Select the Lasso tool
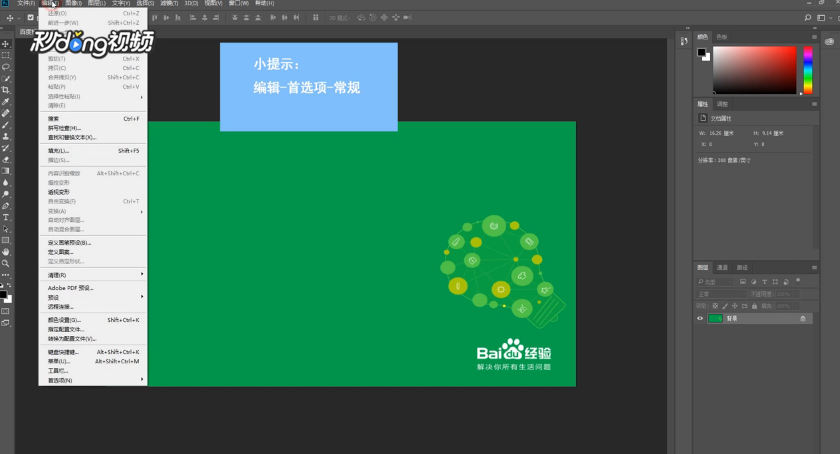The width and height of the screenshot is (840, 454). 6,67
